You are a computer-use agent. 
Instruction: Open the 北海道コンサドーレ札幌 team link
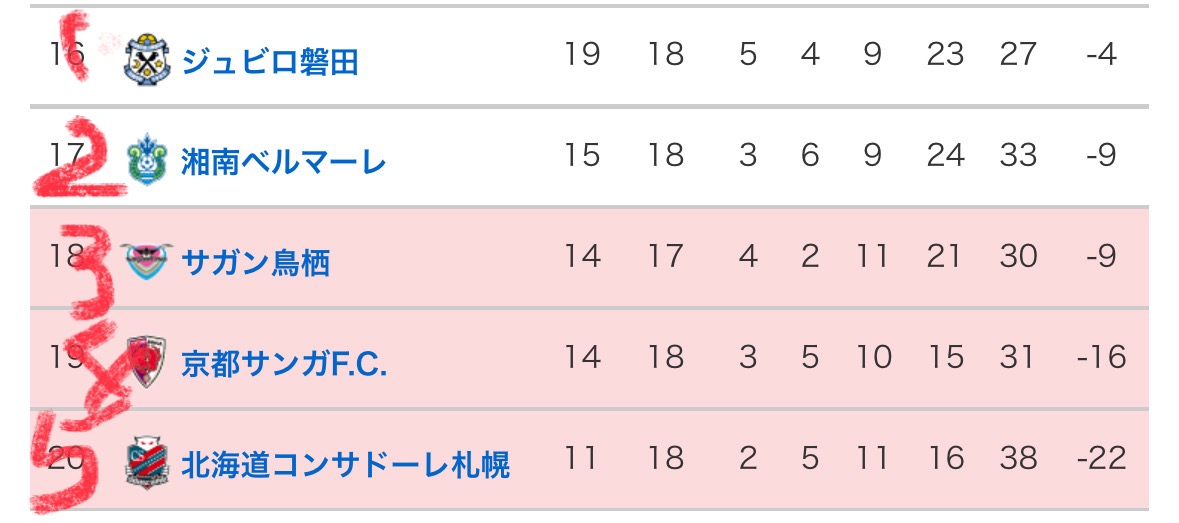pos(345,464)
